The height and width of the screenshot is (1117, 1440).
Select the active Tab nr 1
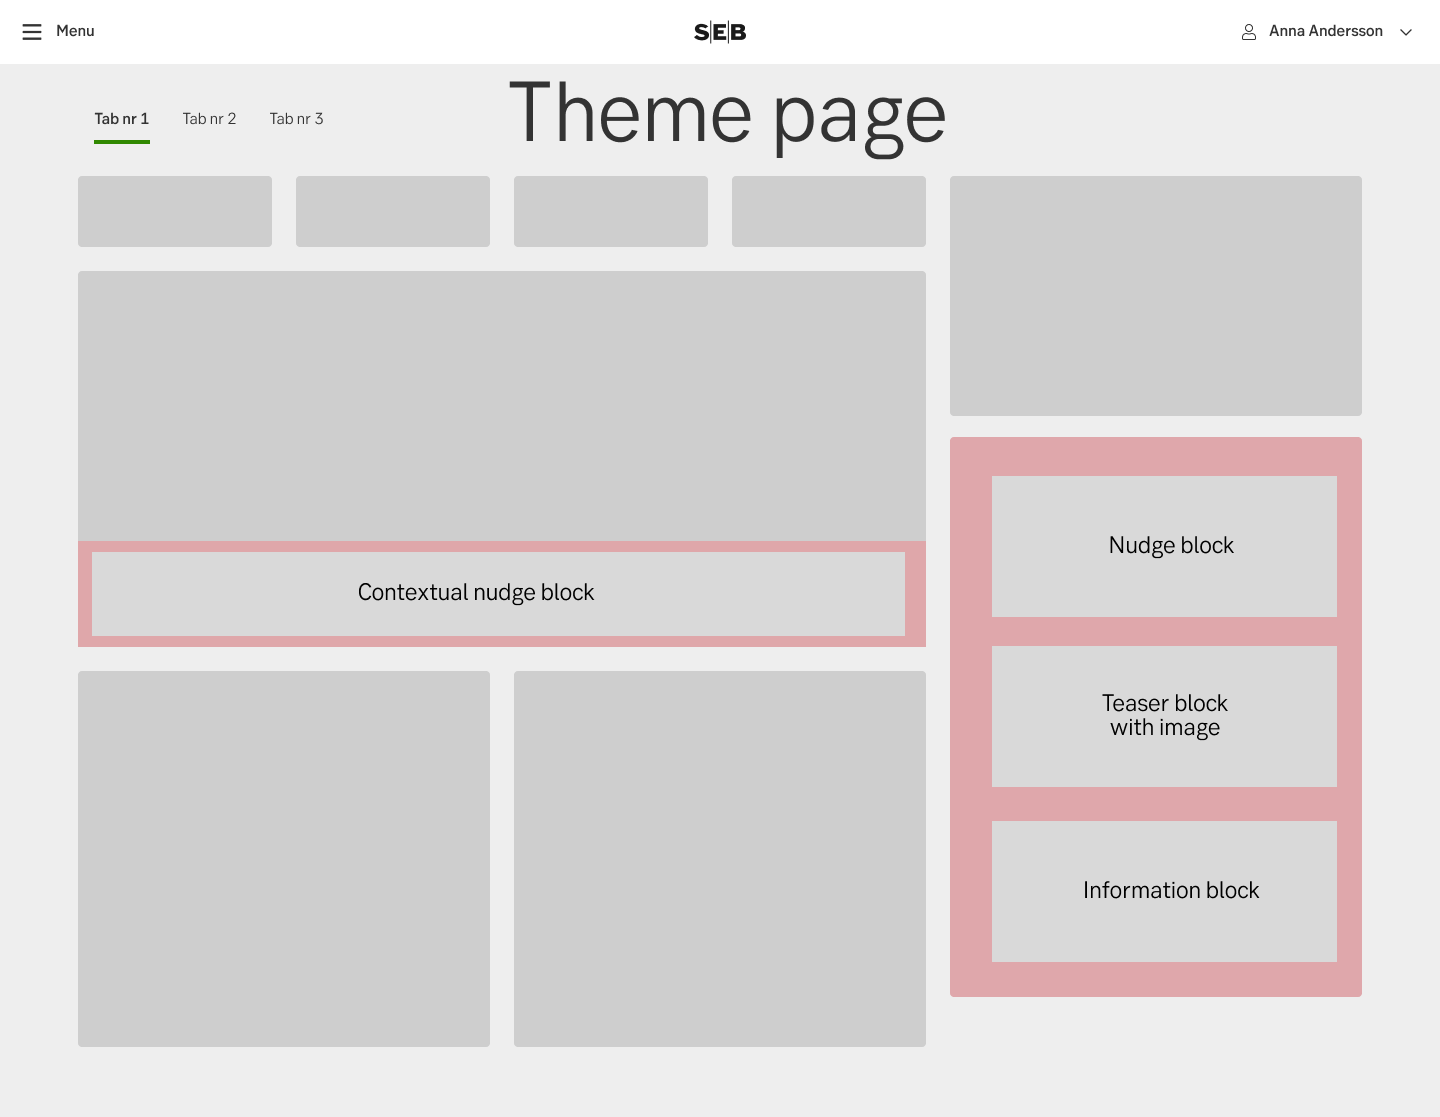coord(121,118)
